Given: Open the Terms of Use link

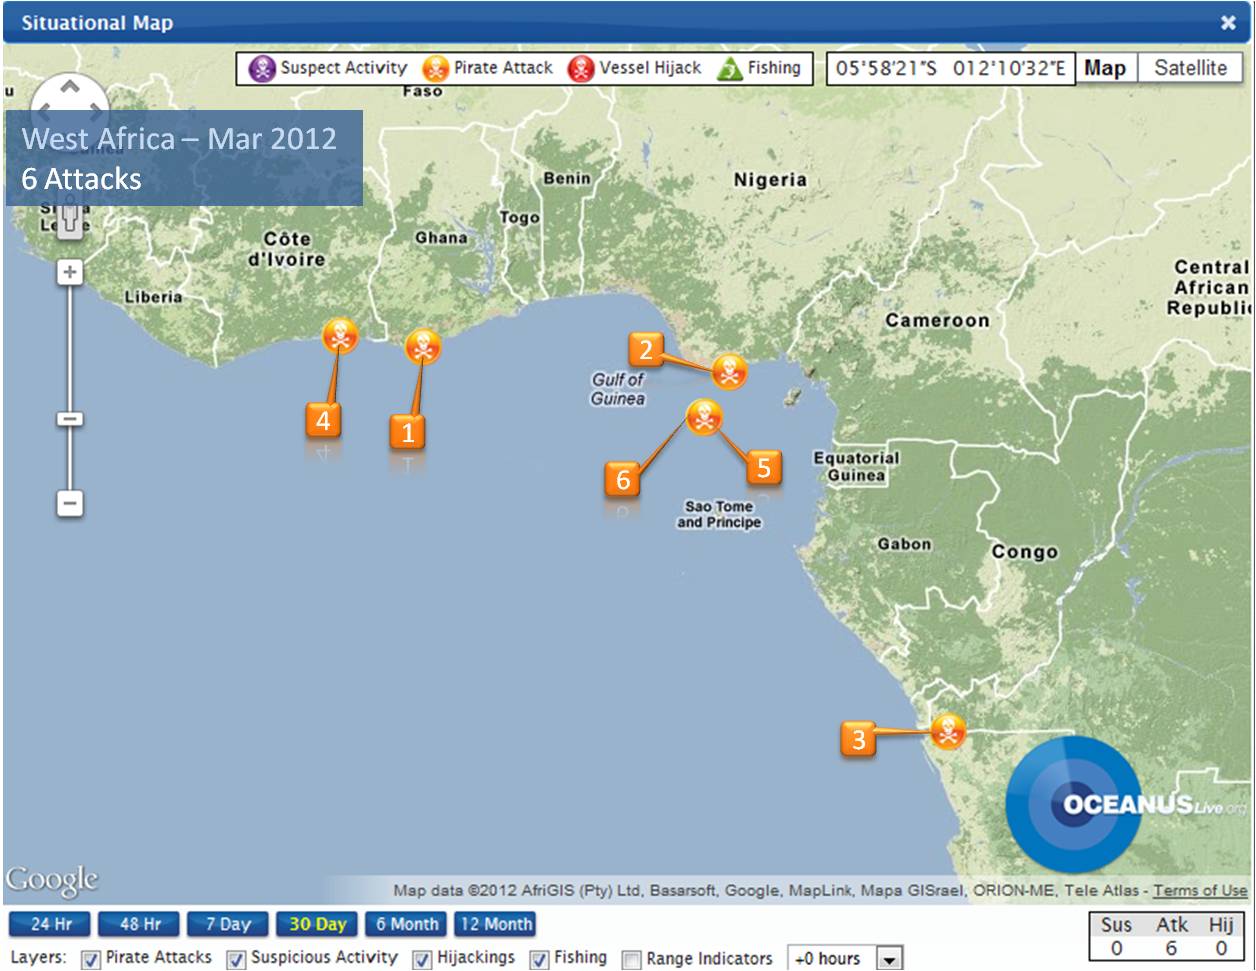Looking at the screenshot, I should pyautogui.click(x=1200, y=890).
